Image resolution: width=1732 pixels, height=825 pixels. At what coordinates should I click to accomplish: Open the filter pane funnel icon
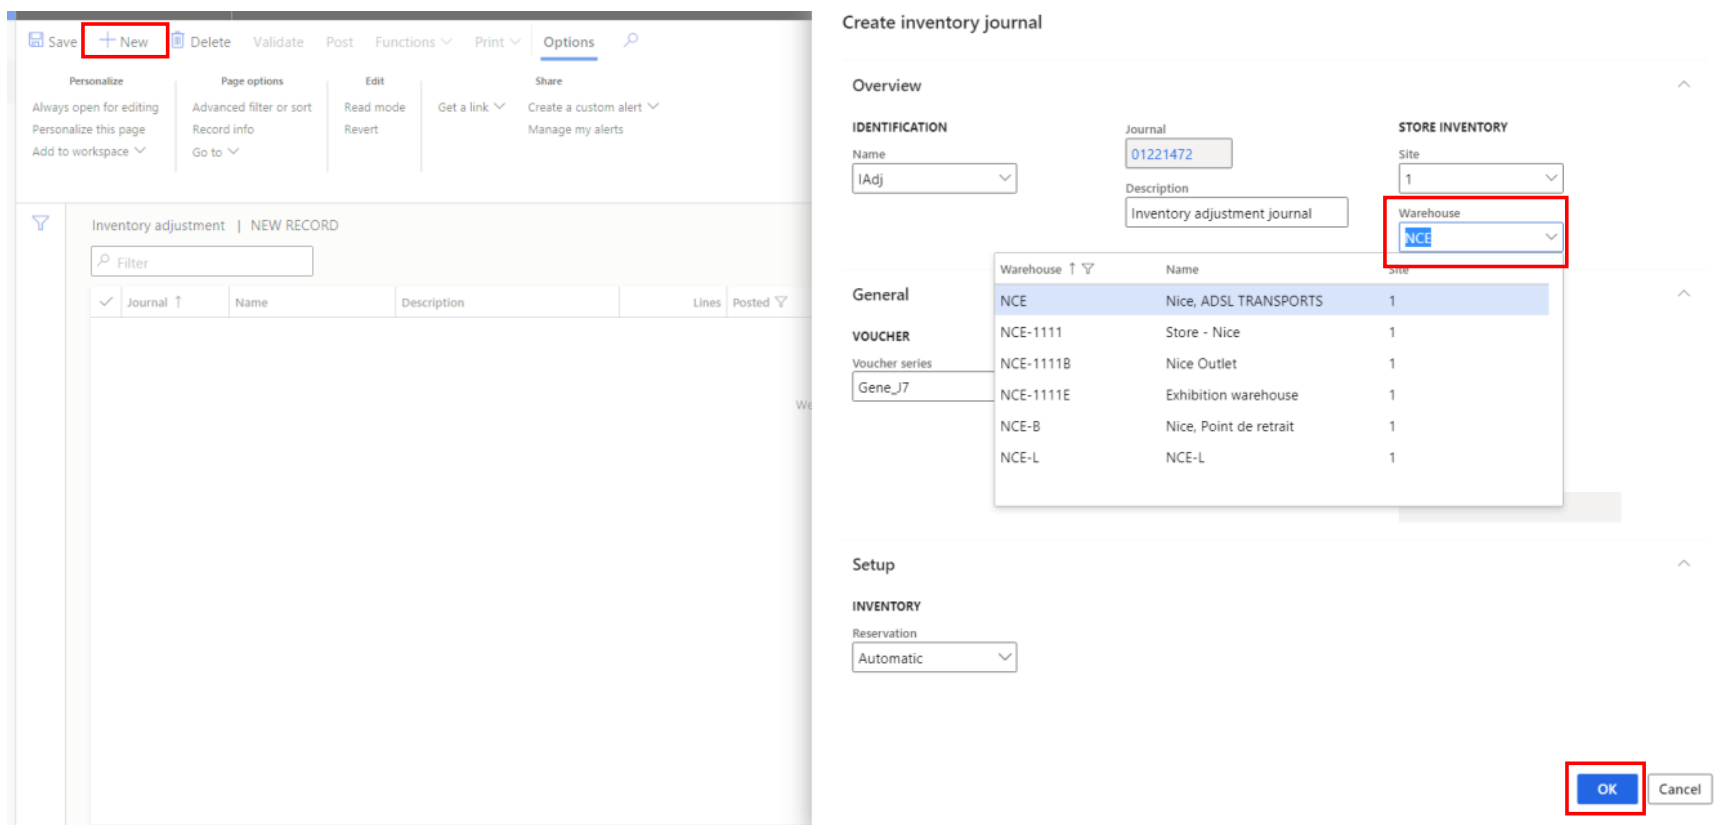(40, 223)
